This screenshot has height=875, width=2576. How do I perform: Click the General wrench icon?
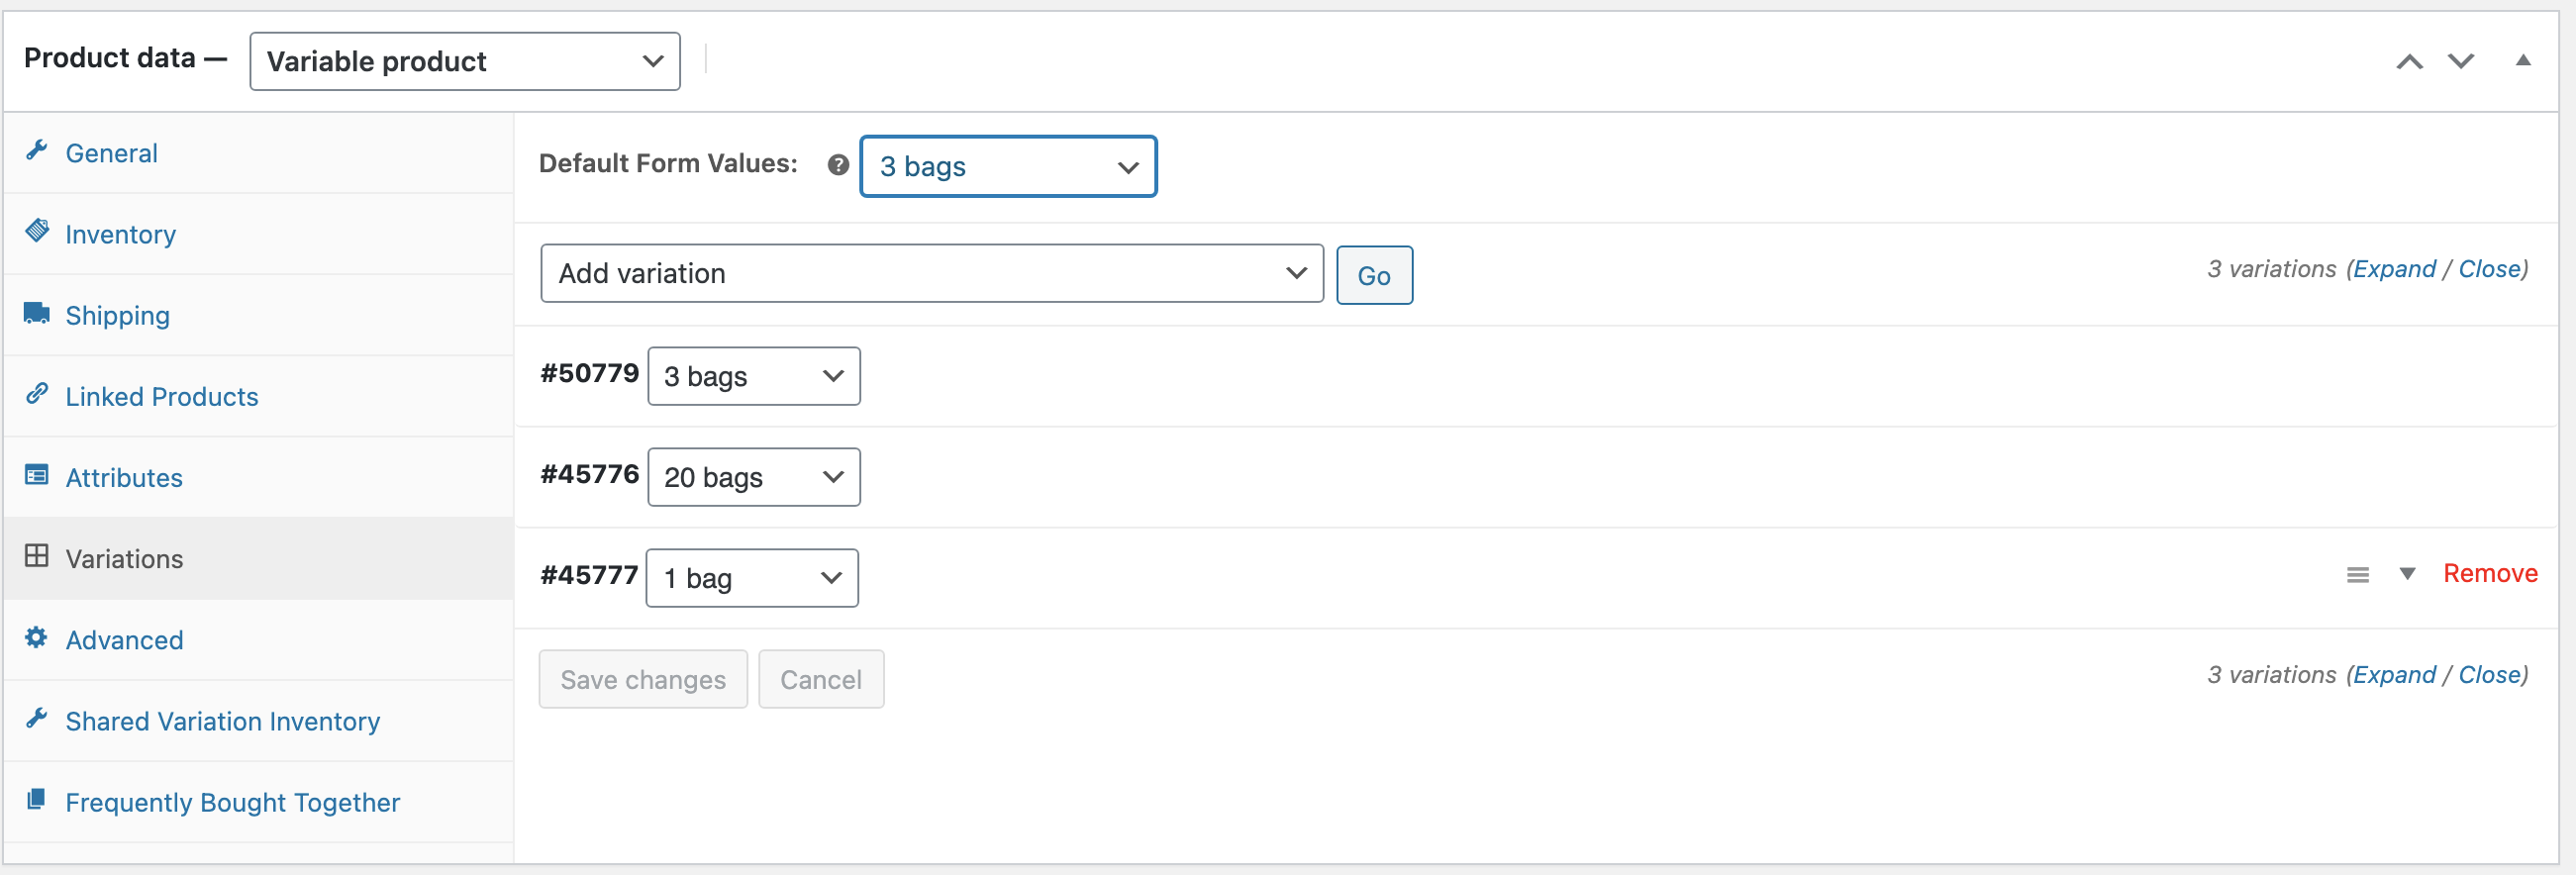click(37, 151)
